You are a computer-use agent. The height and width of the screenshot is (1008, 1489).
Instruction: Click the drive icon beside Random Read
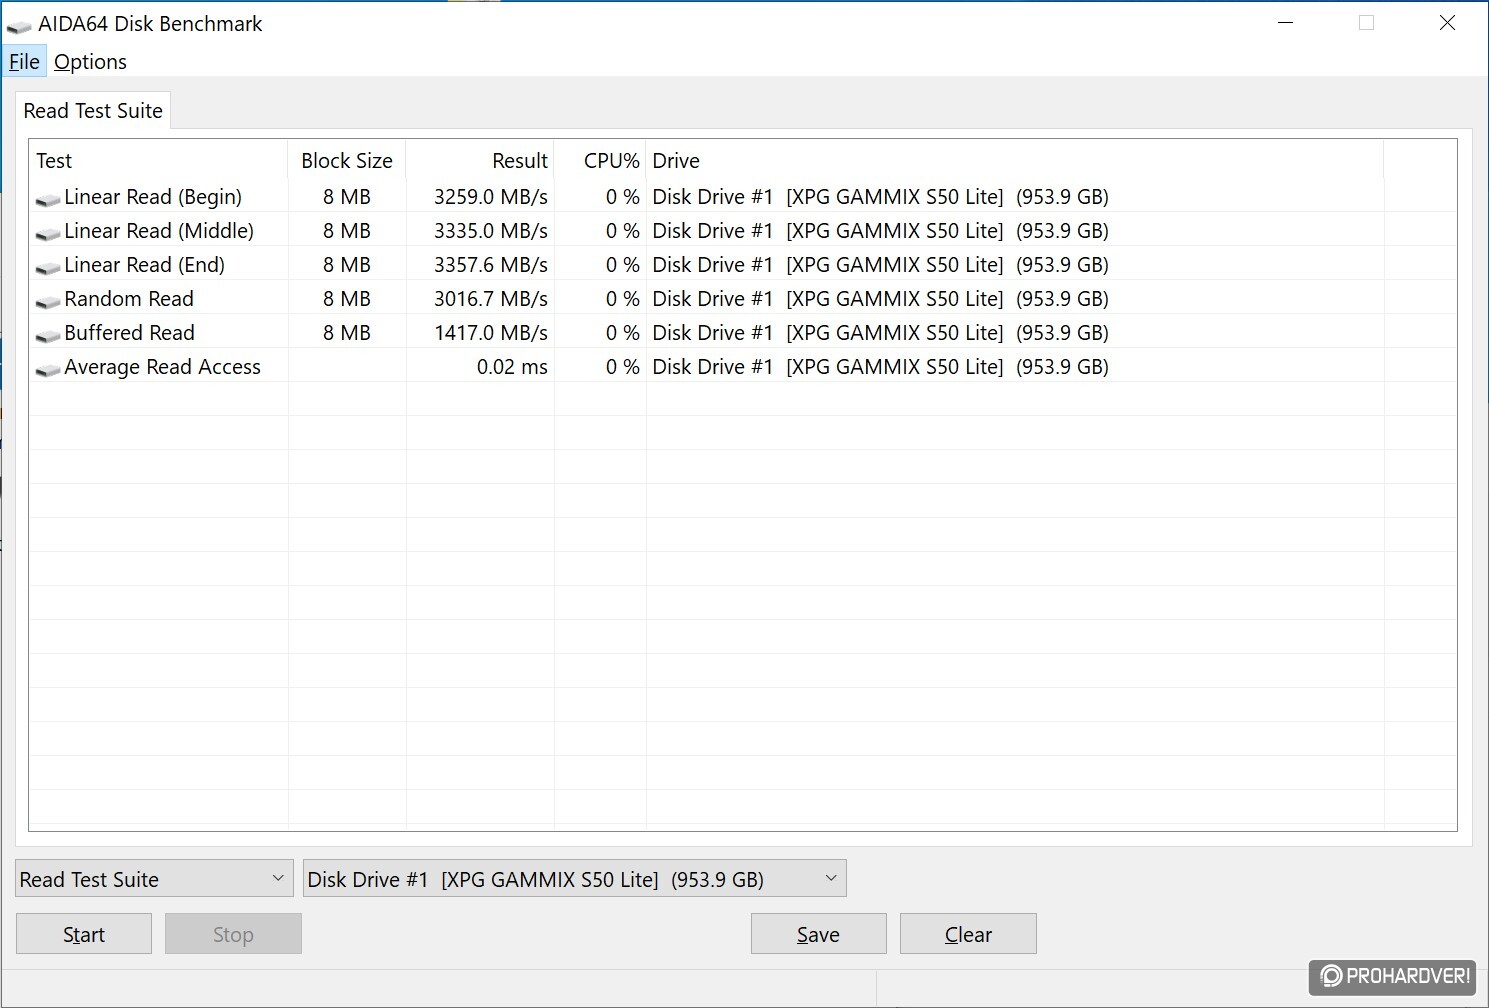pyautogui.click(x=48, y=302)
